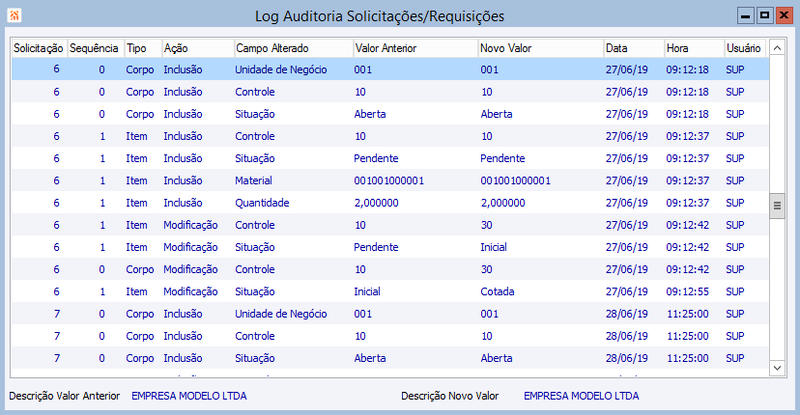Image resolution: width=800 pixels, height=415 pixels.
Task: Click the Hora column header
Action: coord(694,48)
